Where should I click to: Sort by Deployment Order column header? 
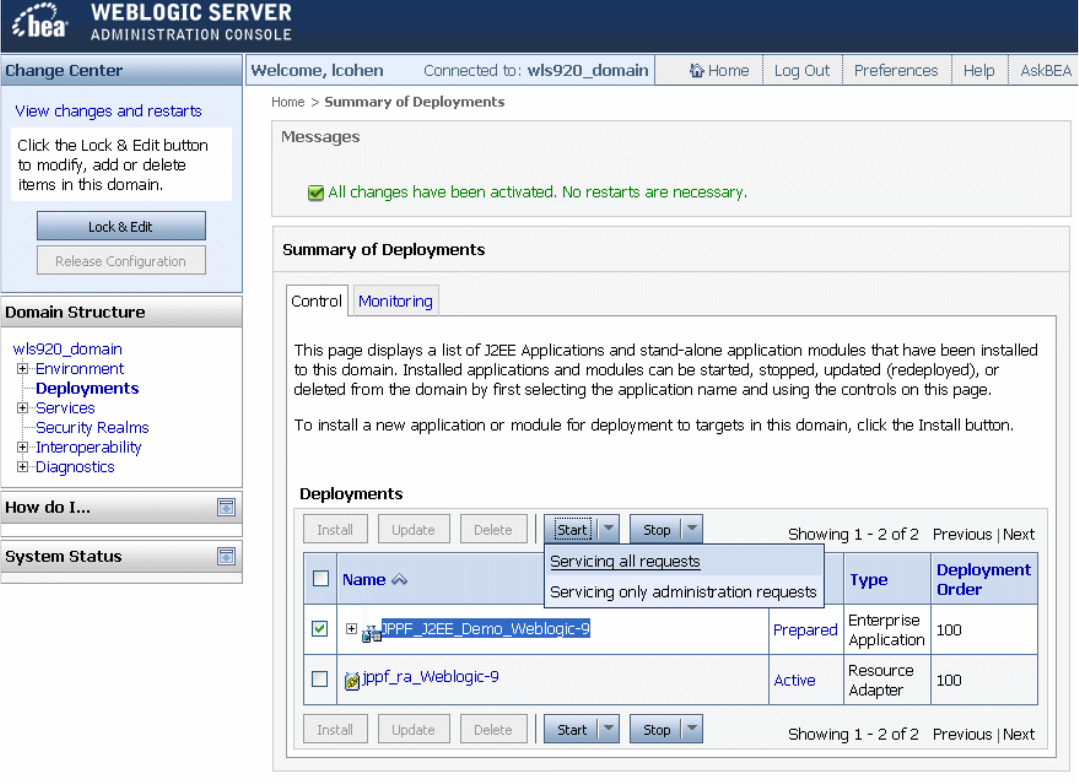coord(983,580)
